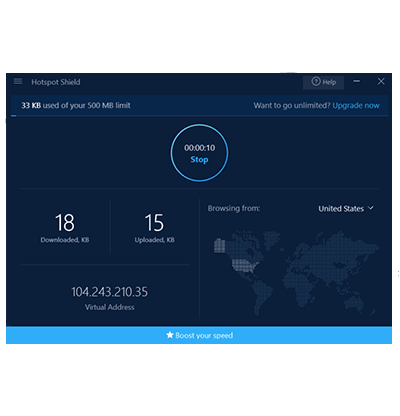
Task: Click the Downloaded KB counter
Action: click(x=65, y=228)
